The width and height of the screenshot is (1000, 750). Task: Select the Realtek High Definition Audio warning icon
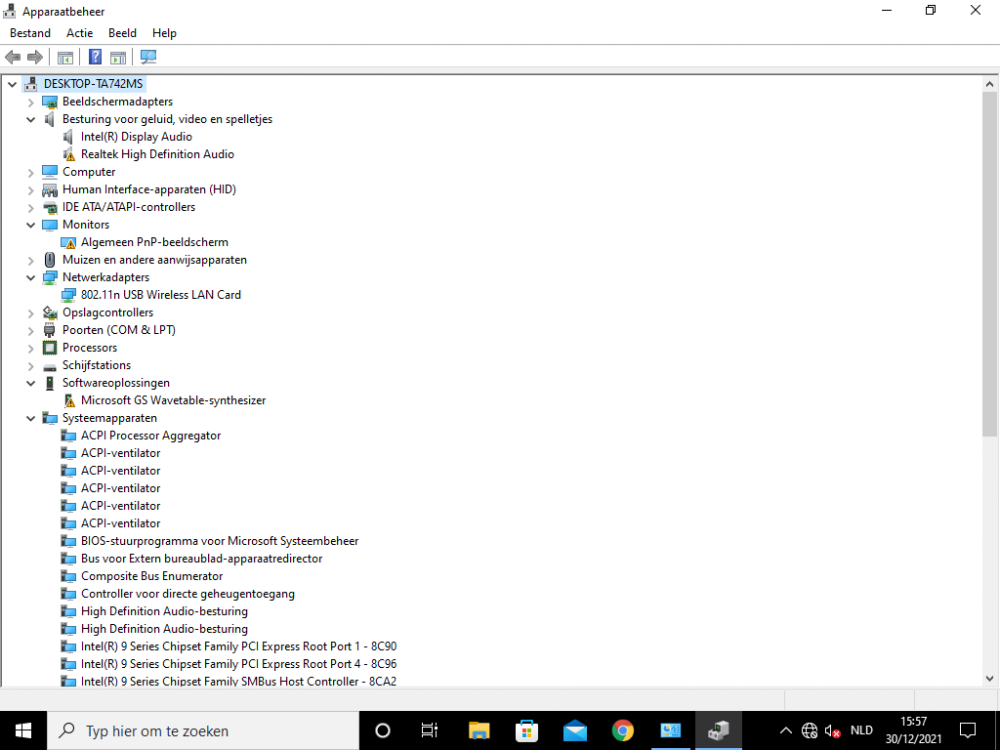69,154
